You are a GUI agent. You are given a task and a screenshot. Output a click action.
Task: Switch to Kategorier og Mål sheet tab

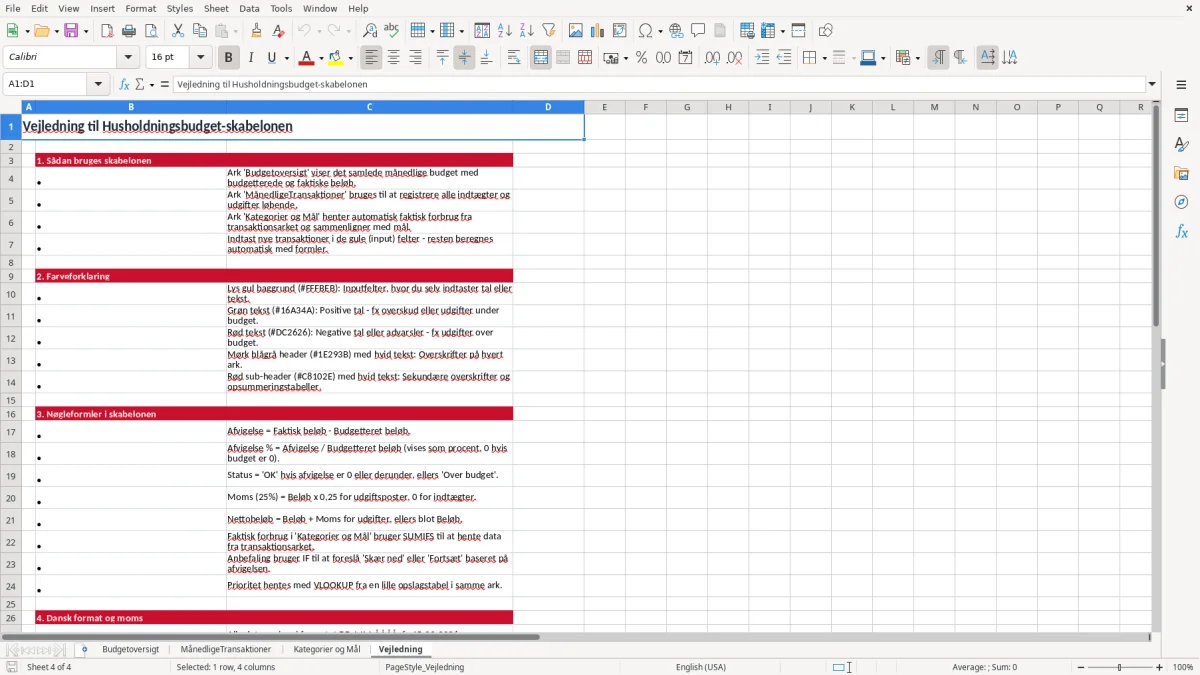click(x=326, y=649)
